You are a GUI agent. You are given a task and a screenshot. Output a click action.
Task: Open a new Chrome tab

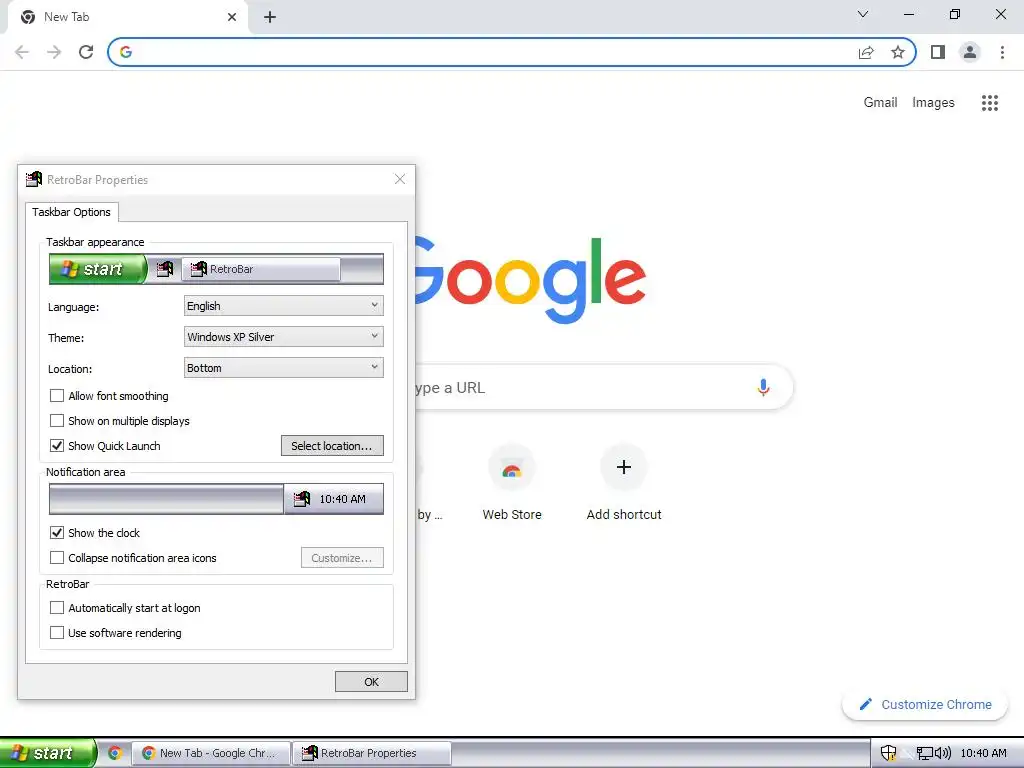coord(270,18)
